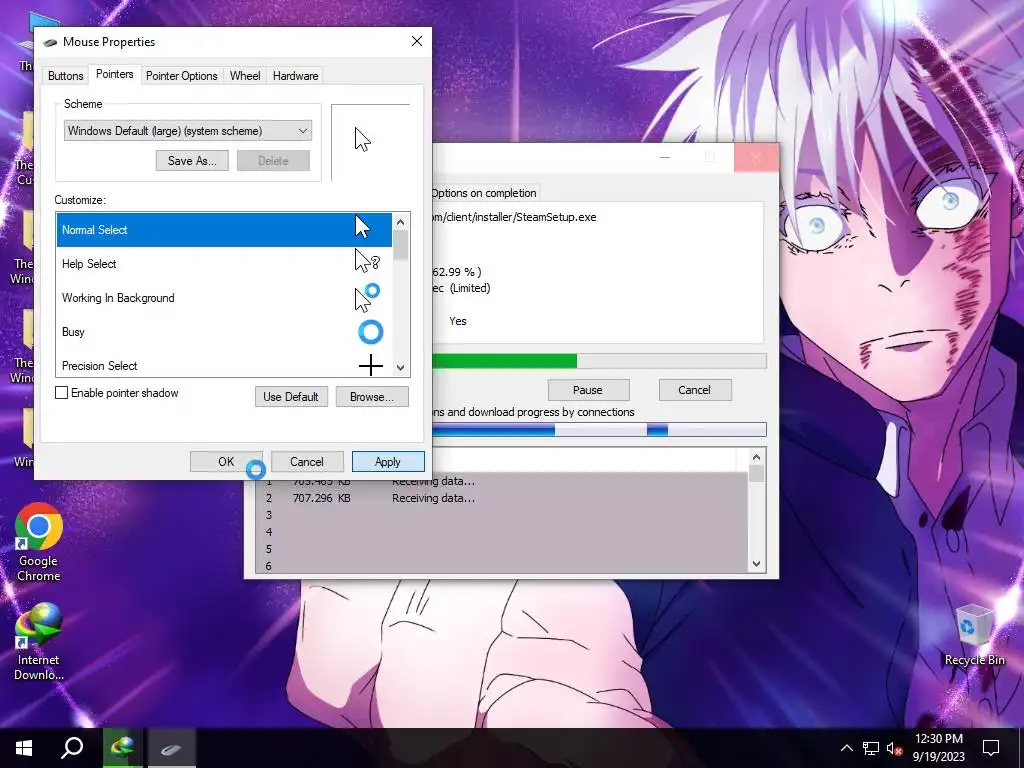The height and width of the screenshot is (768, 1024).
Task: Pause the download in progress
Action: point(588,390)
